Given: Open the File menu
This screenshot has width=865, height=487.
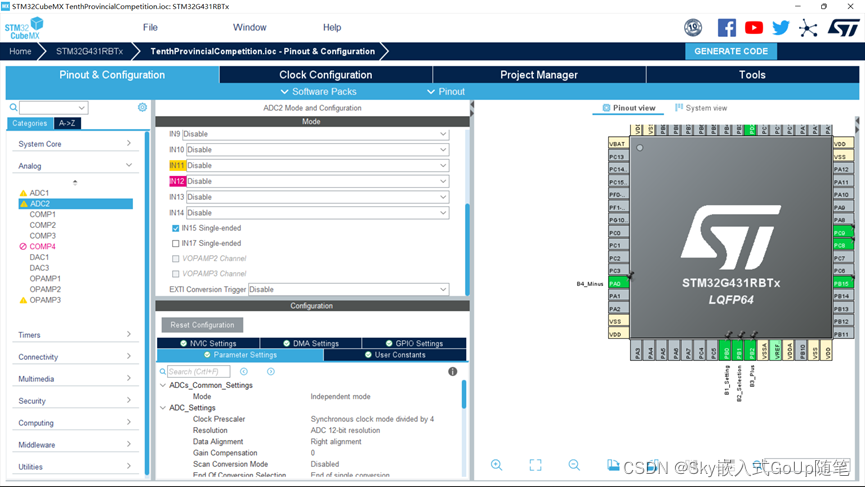Looking at the screenshot, I should [x=150, y=27].
